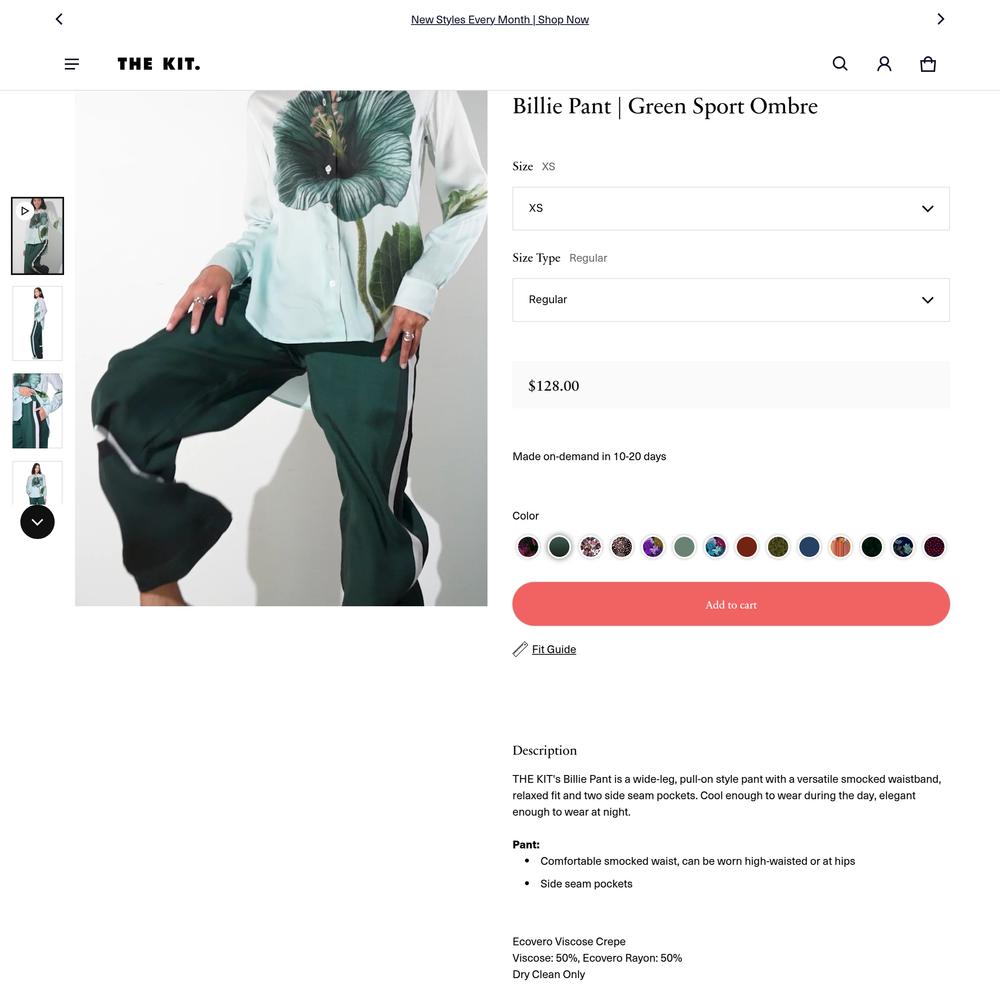Open the Fit Guide link
The width and height of the screenshot is (1000, 1000).
point(554,649)
